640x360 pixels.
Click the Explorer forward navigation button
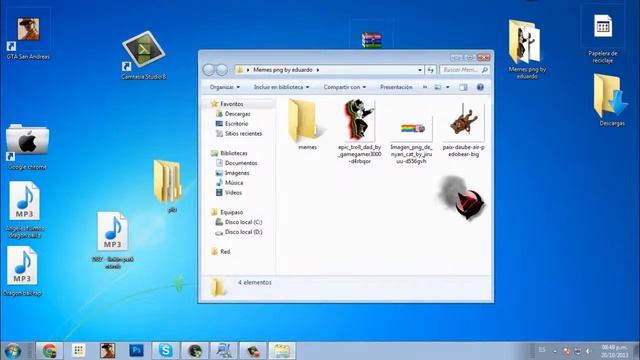222,70
